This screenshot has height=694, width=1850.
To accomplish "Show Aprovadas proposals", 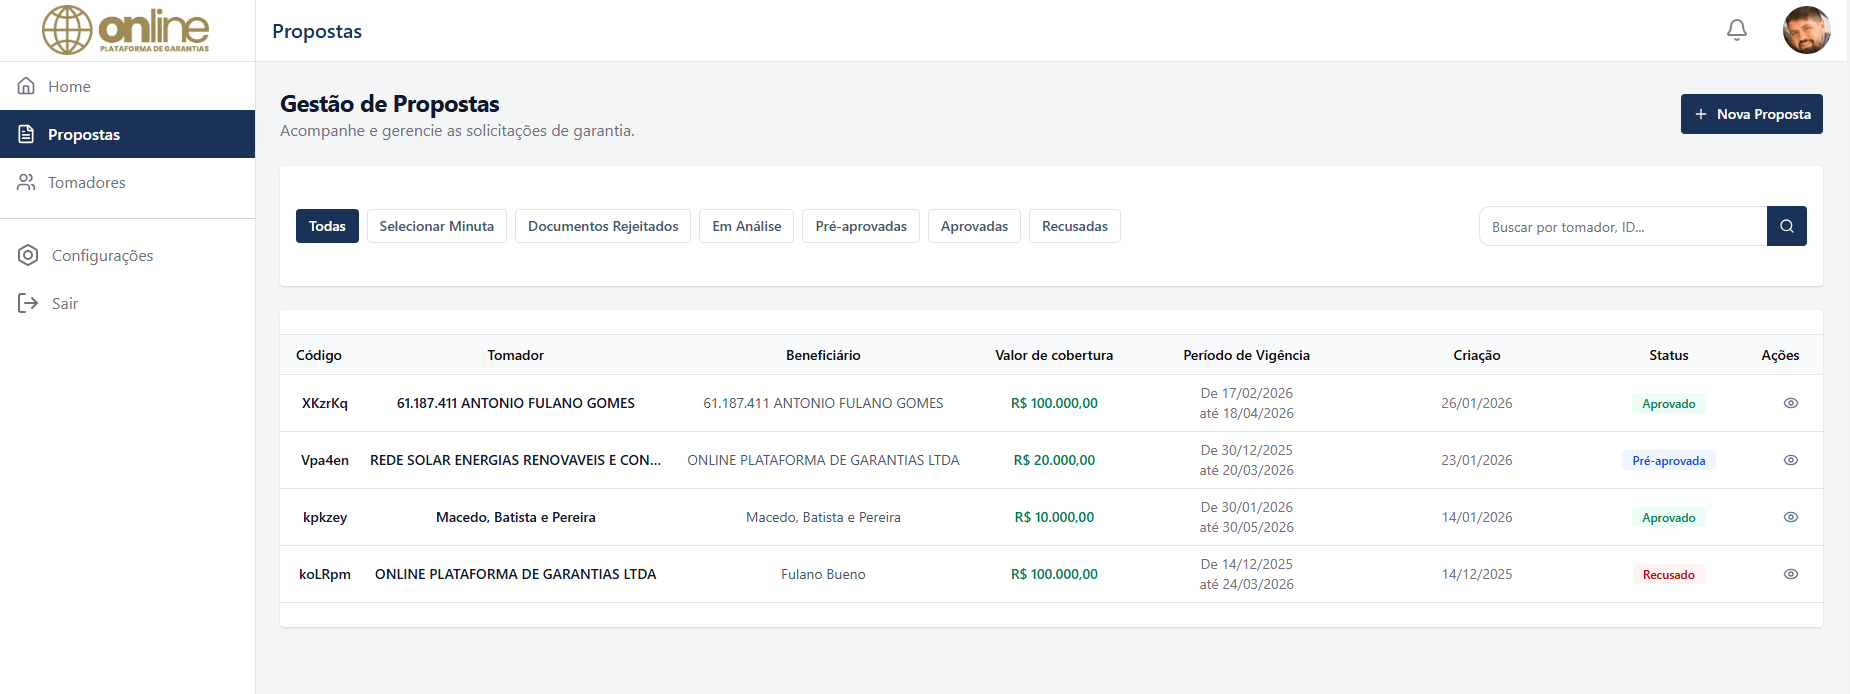I will (974, 226).
